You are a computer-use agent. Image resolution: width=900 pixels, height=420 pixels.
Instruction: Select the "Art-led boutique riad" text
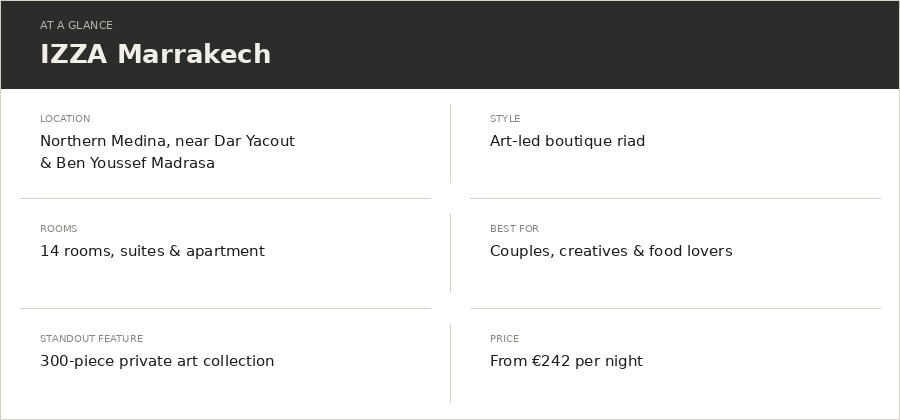[x=567, y=141]
